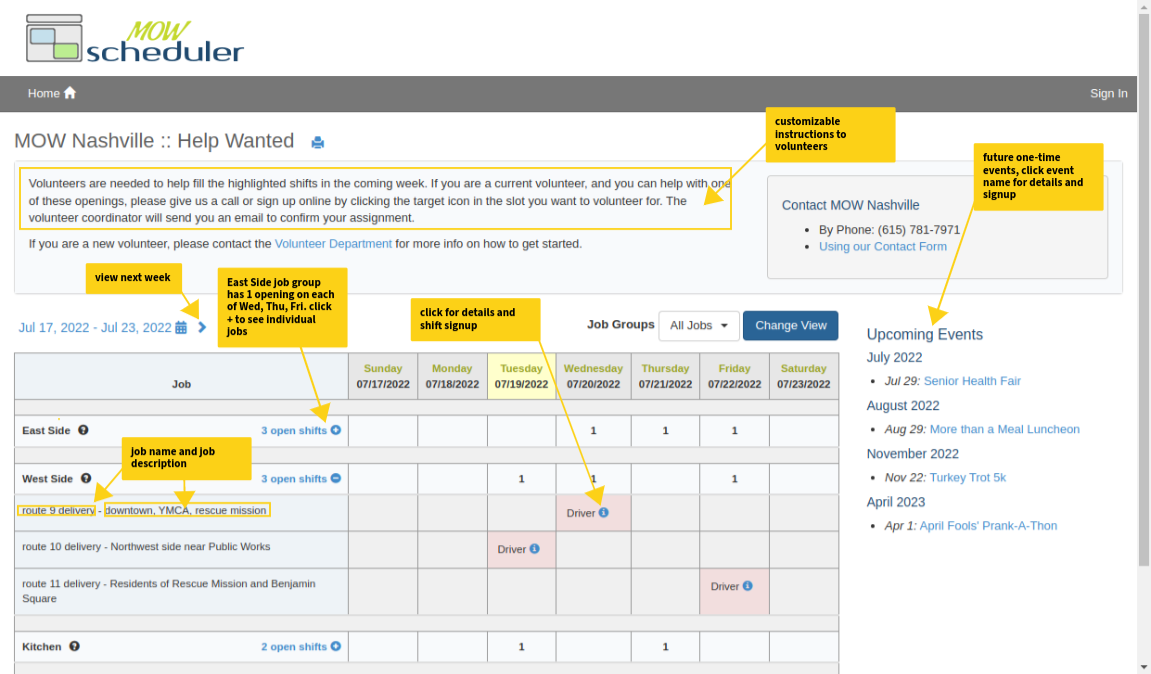Click East Side Wednesday open count 1
The image size is (1151, 674).
tap(593, 431)
